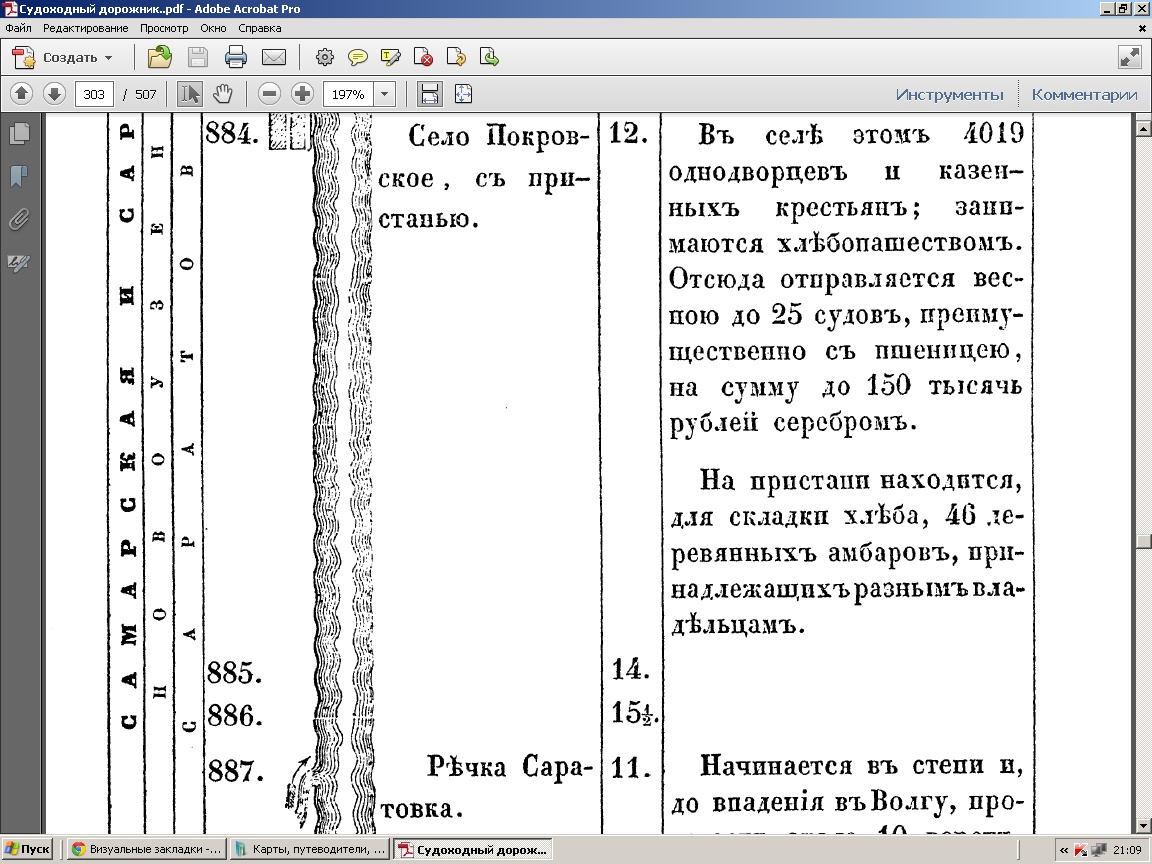Toggle fit one full page icon

tap(463, 93)
